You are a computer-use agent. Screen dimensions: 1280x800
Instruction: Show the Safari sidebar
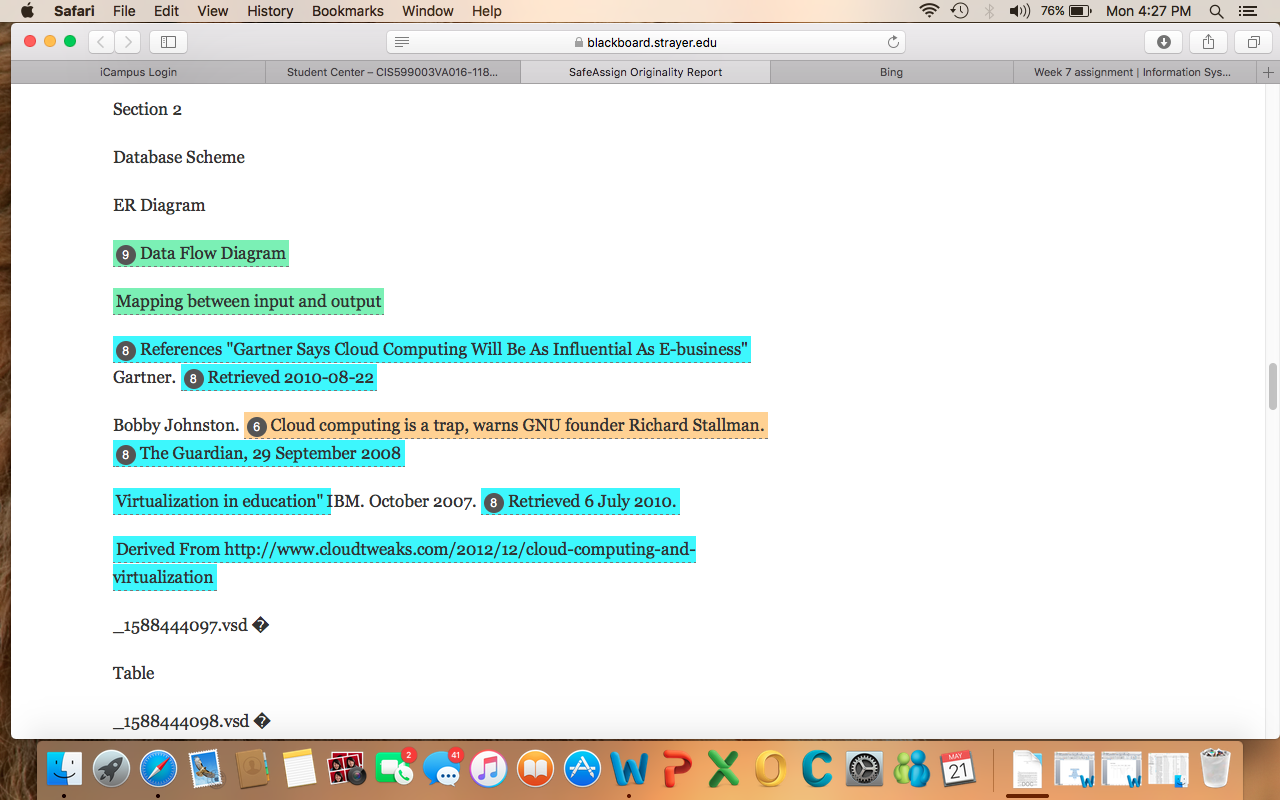pyautogui.click(x=168, y=42)
